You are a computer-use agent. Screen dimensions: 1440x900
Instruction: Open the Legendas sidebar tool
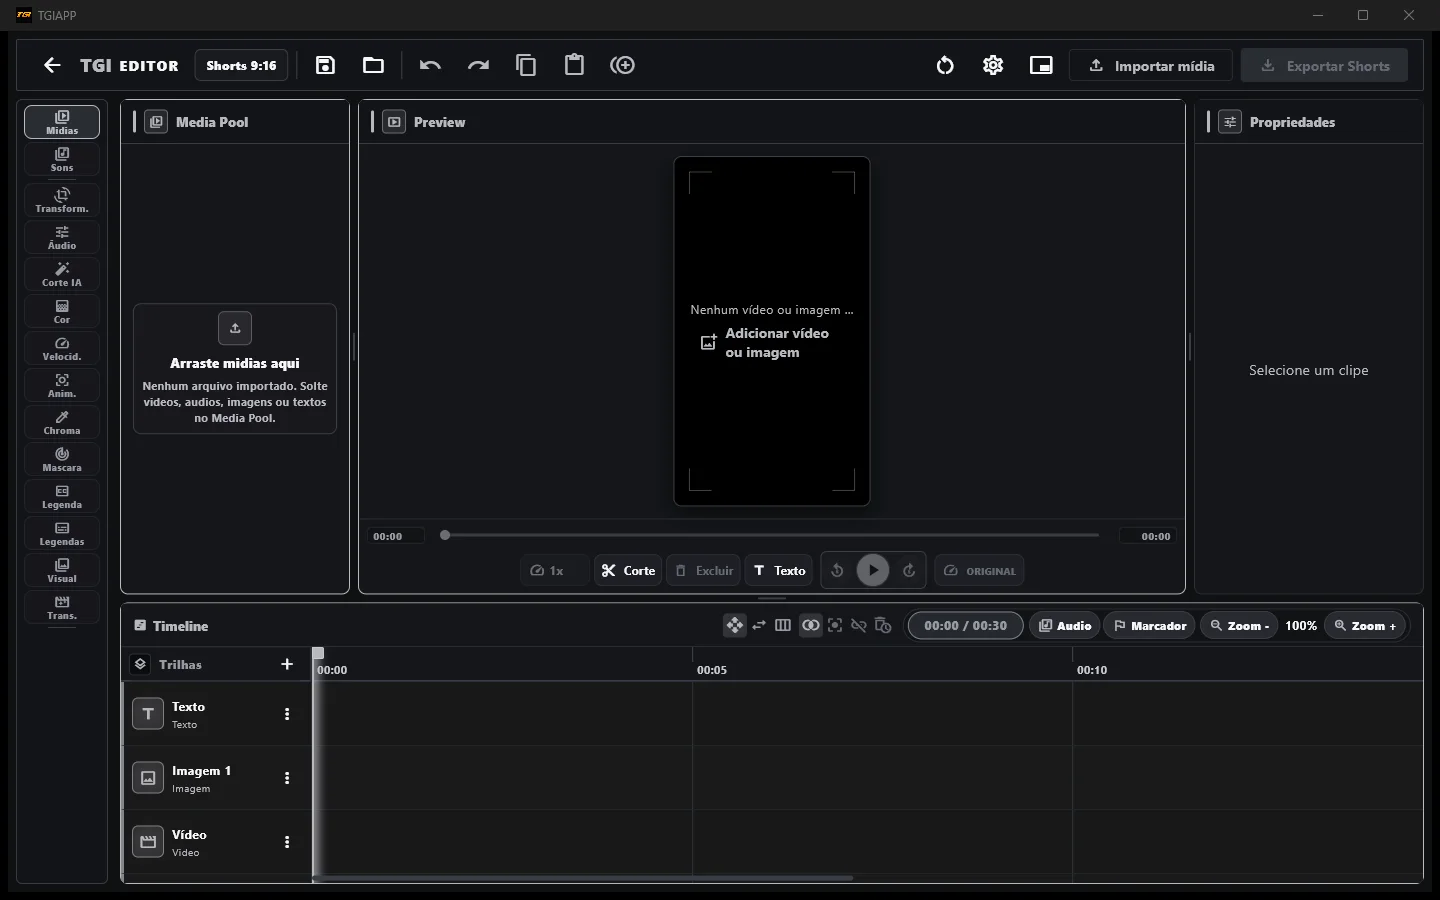pos(62,533)
